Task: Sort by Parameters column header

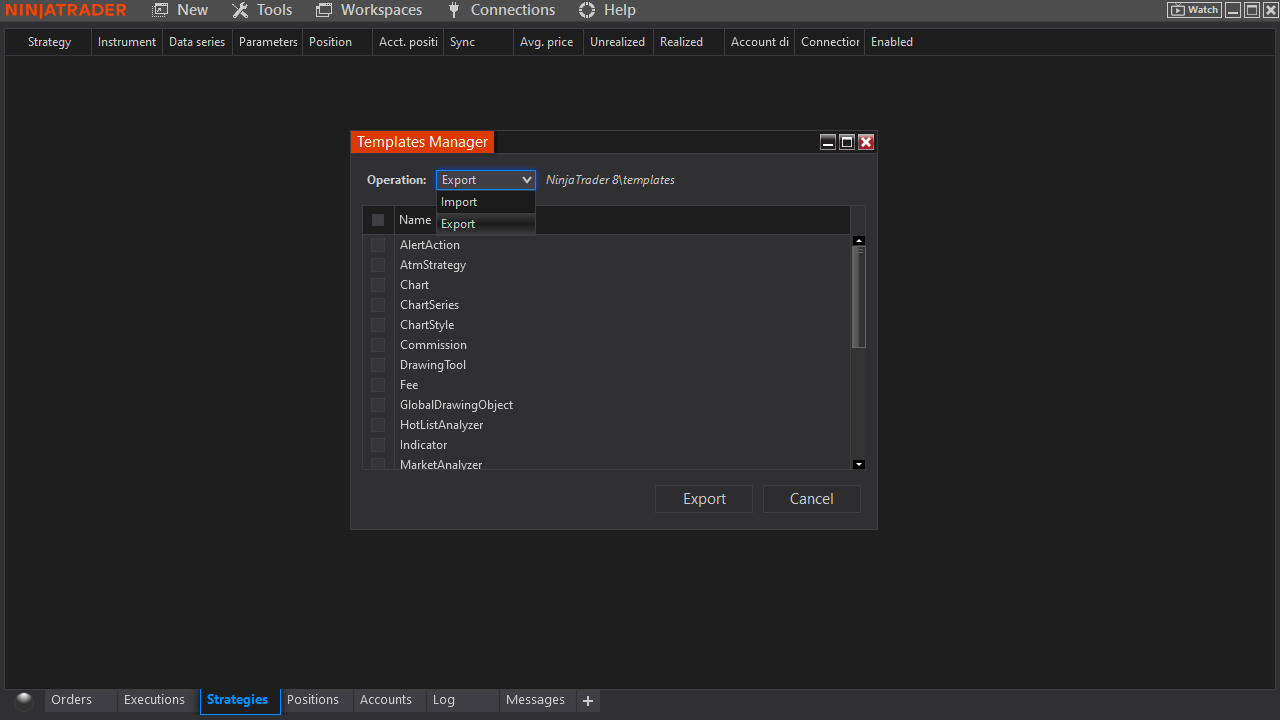Action: click(x=268, y=42)
